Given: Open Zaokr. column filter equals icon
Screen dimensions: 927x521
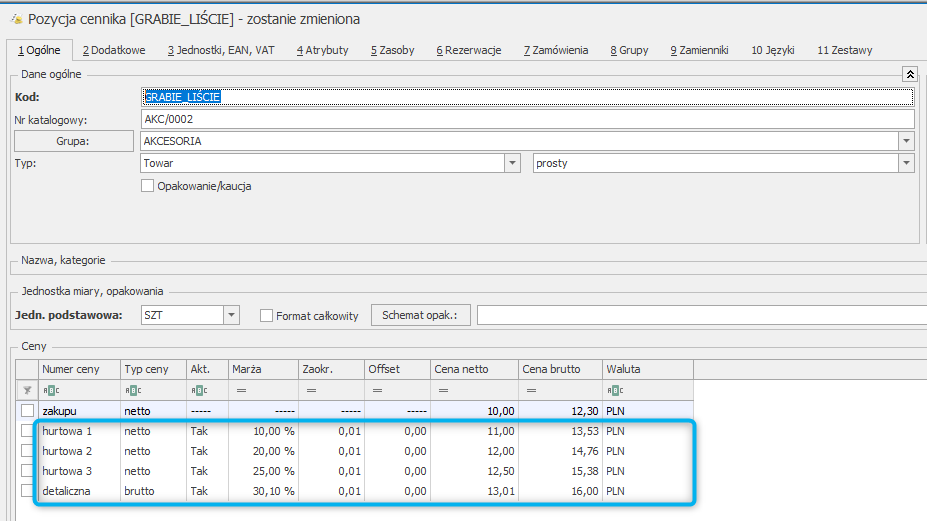Looking at the screenshot, I should (312, 390).
